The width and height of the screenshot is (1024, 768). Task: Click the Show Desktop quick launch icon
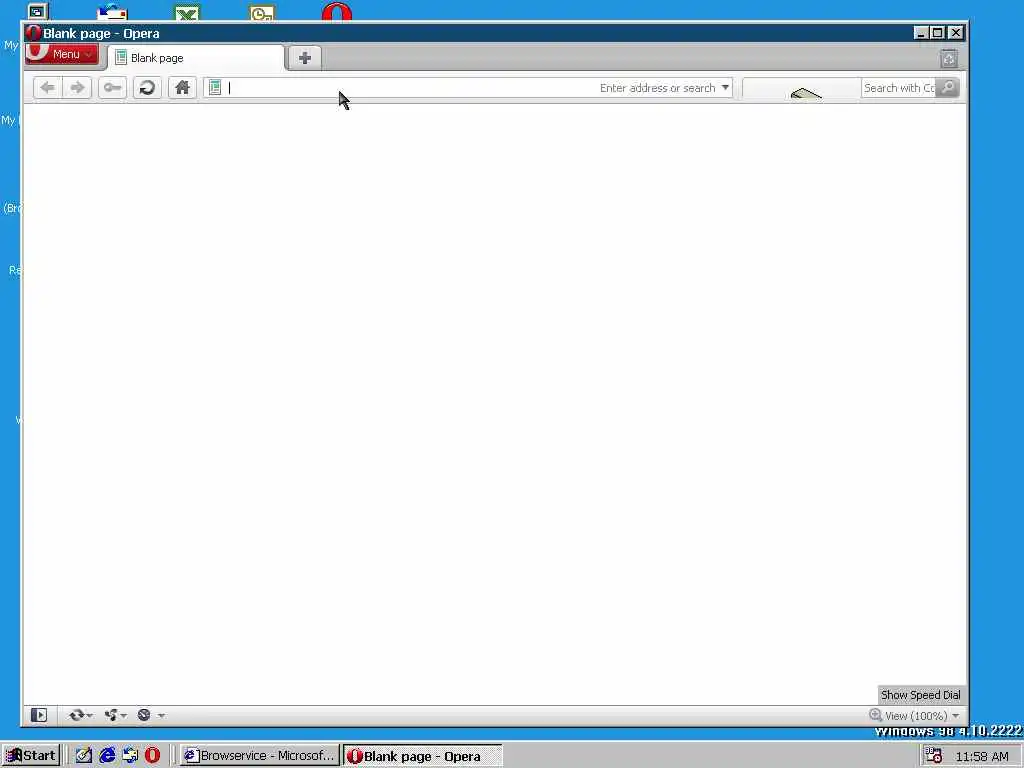[x=84, y=756]
